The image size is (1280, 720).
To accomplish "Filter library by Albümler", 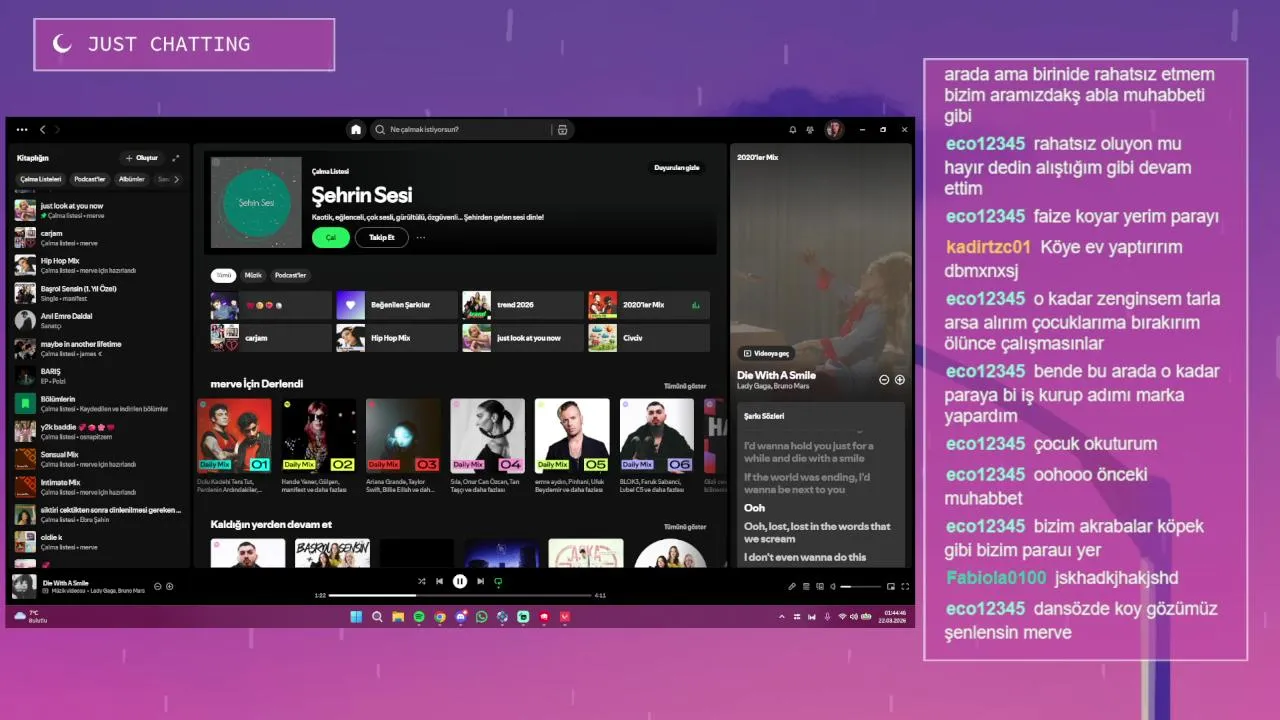I will point(132,179).
